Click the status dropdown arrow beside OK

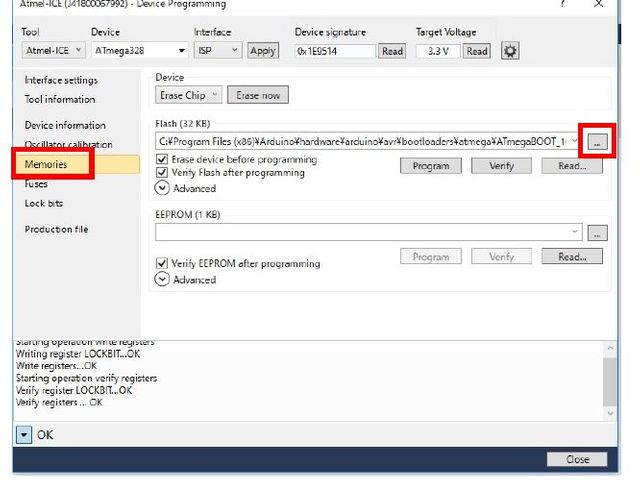24,435
